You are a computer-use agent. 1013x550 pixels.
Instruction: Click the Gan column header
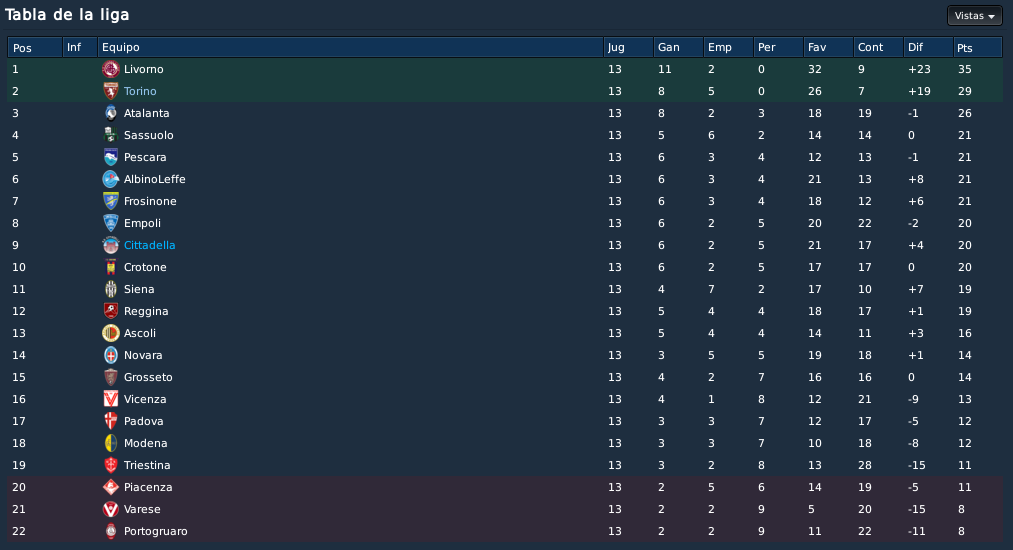coord(678,47)
